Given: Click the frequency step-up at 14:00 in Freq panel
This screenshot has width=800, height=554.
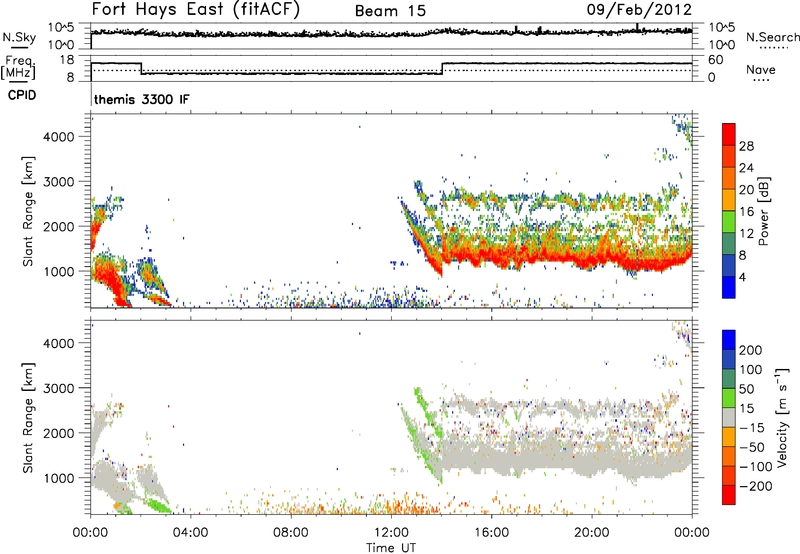Looking at the screenshot, I should pyautogui.click(x=442, y=68).
